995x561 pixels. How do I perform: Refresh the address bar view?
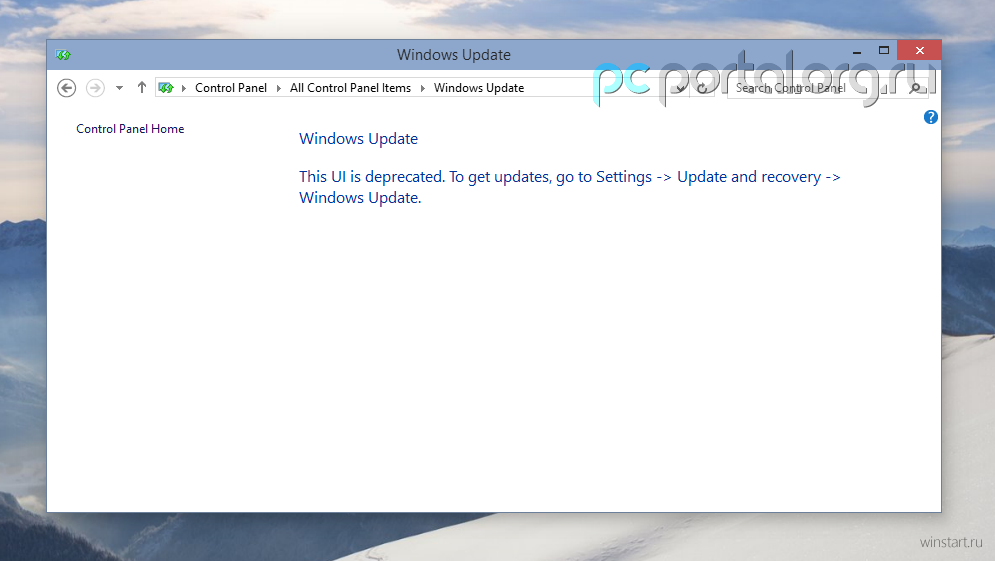point(702,88)
